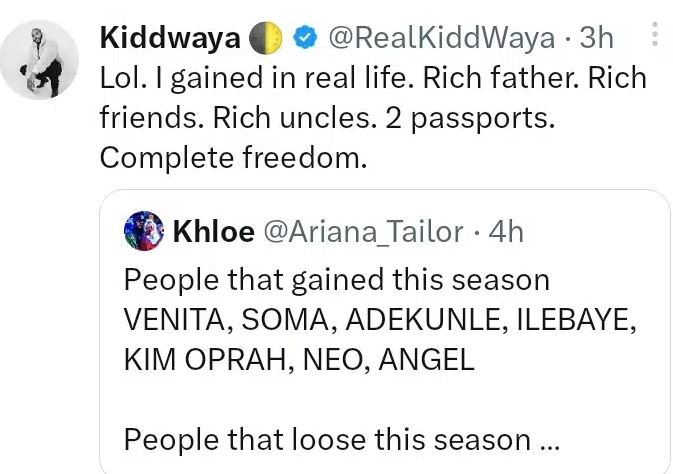
Task: Open the @RealKiddWaya handle link
Action: pyautogui.click(x=441, y=38)
